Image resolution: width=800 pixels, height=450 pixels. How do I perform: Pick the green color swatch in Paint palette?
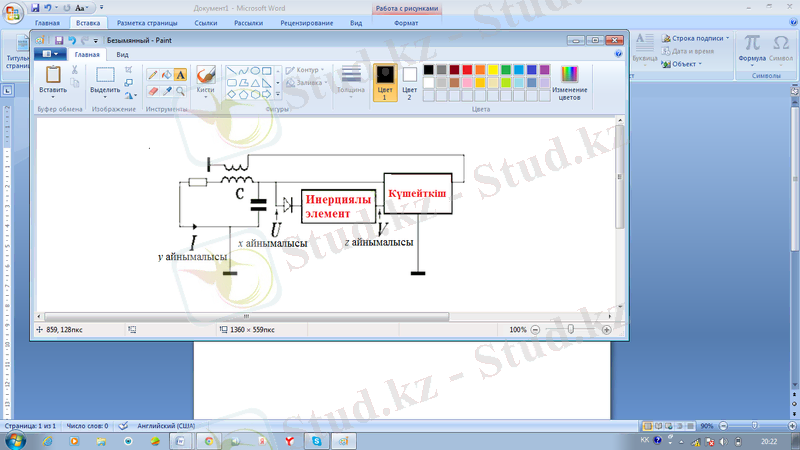click(506, 70)
